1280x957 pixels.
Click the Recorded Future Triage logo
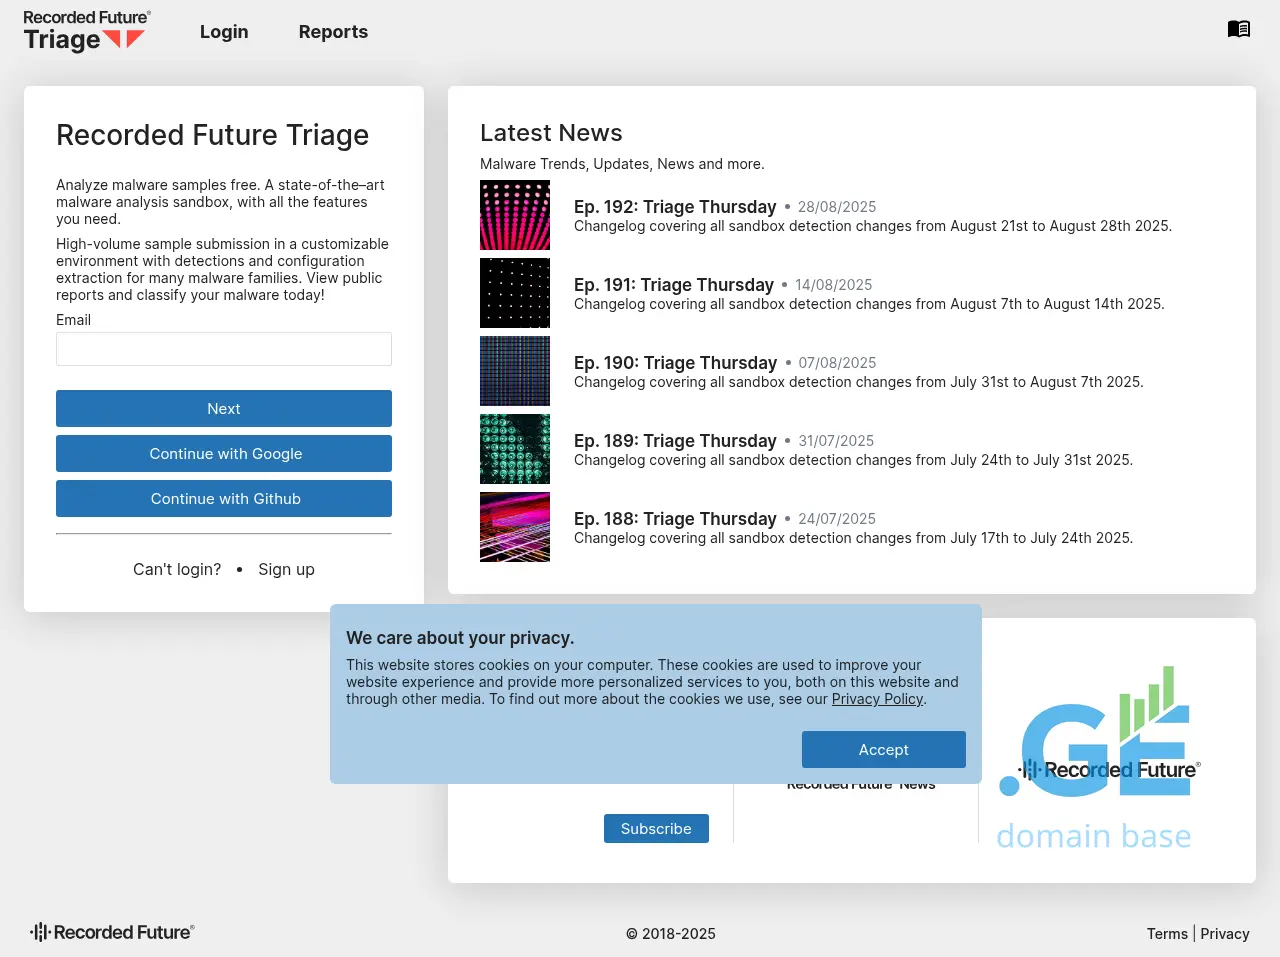tap(86, 31)
